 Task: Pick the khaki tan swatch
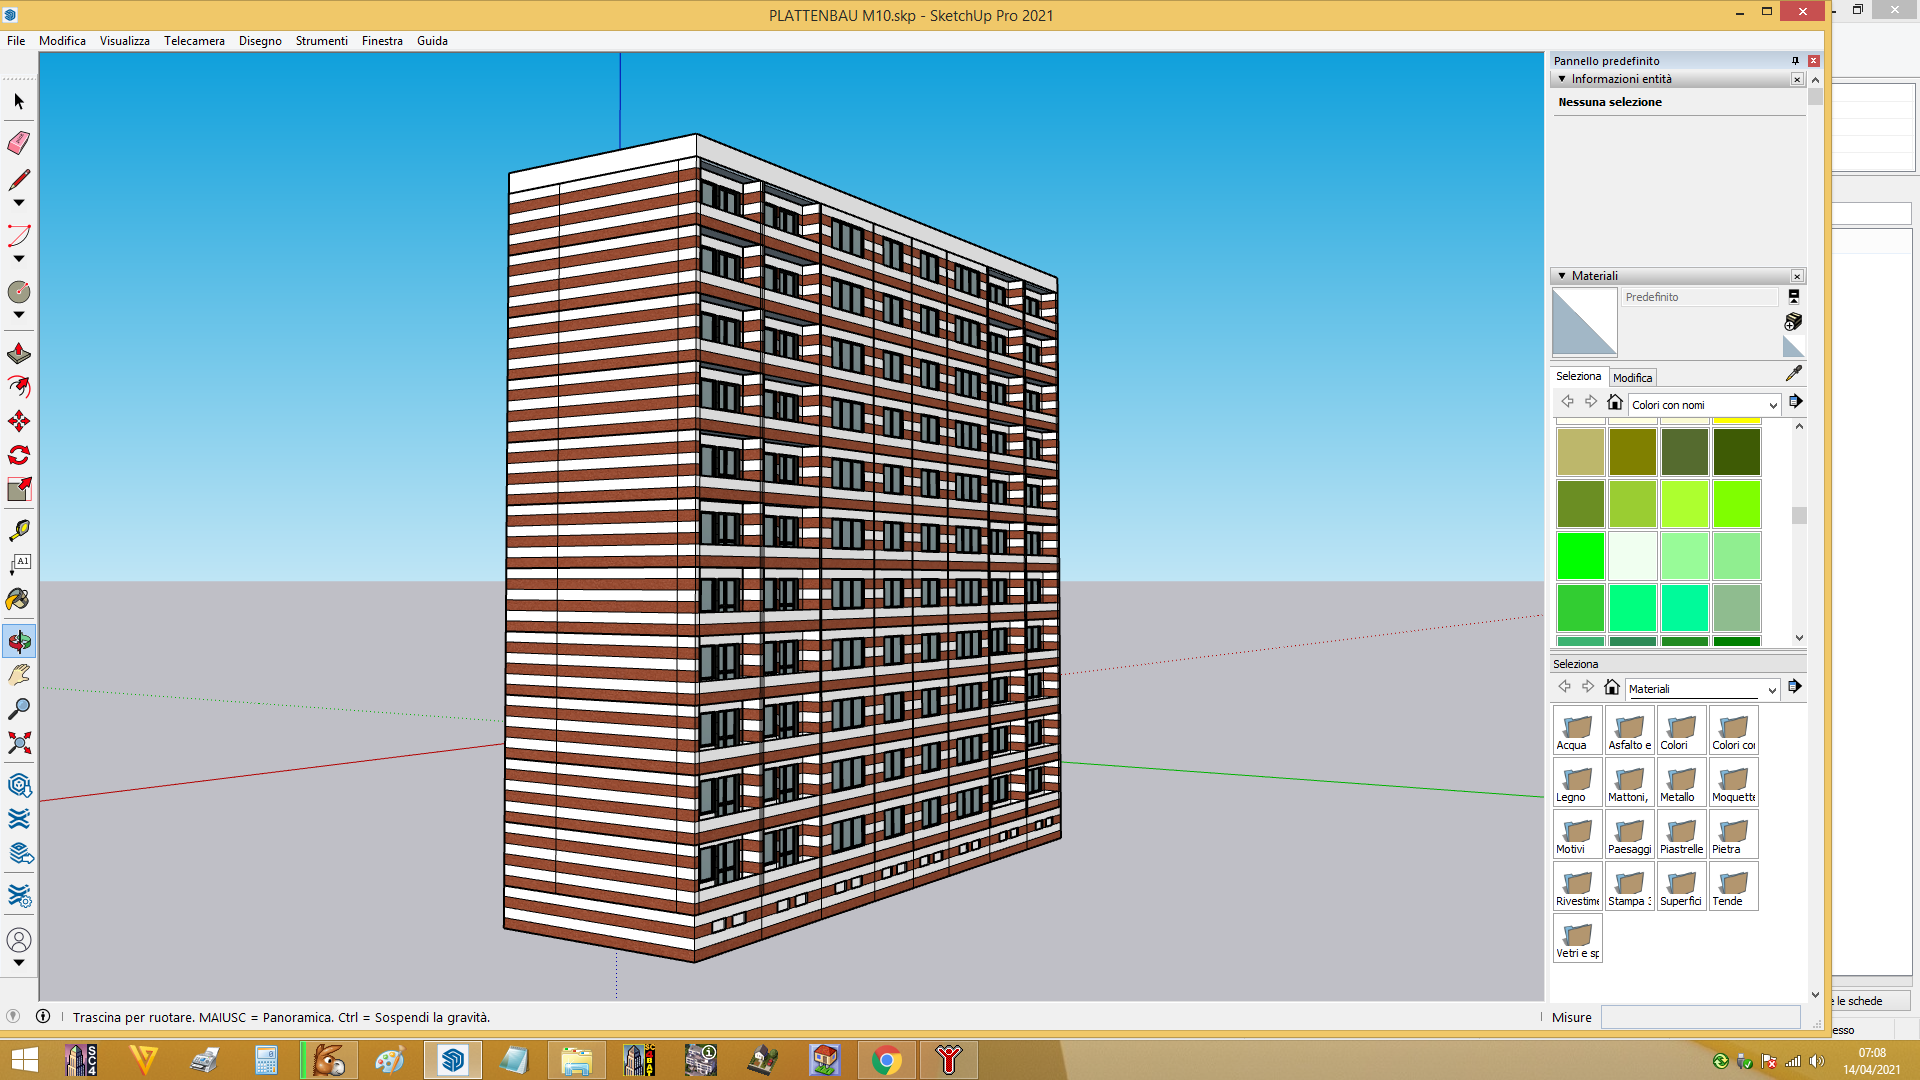pyautogui.click(x=1580, y=452)
